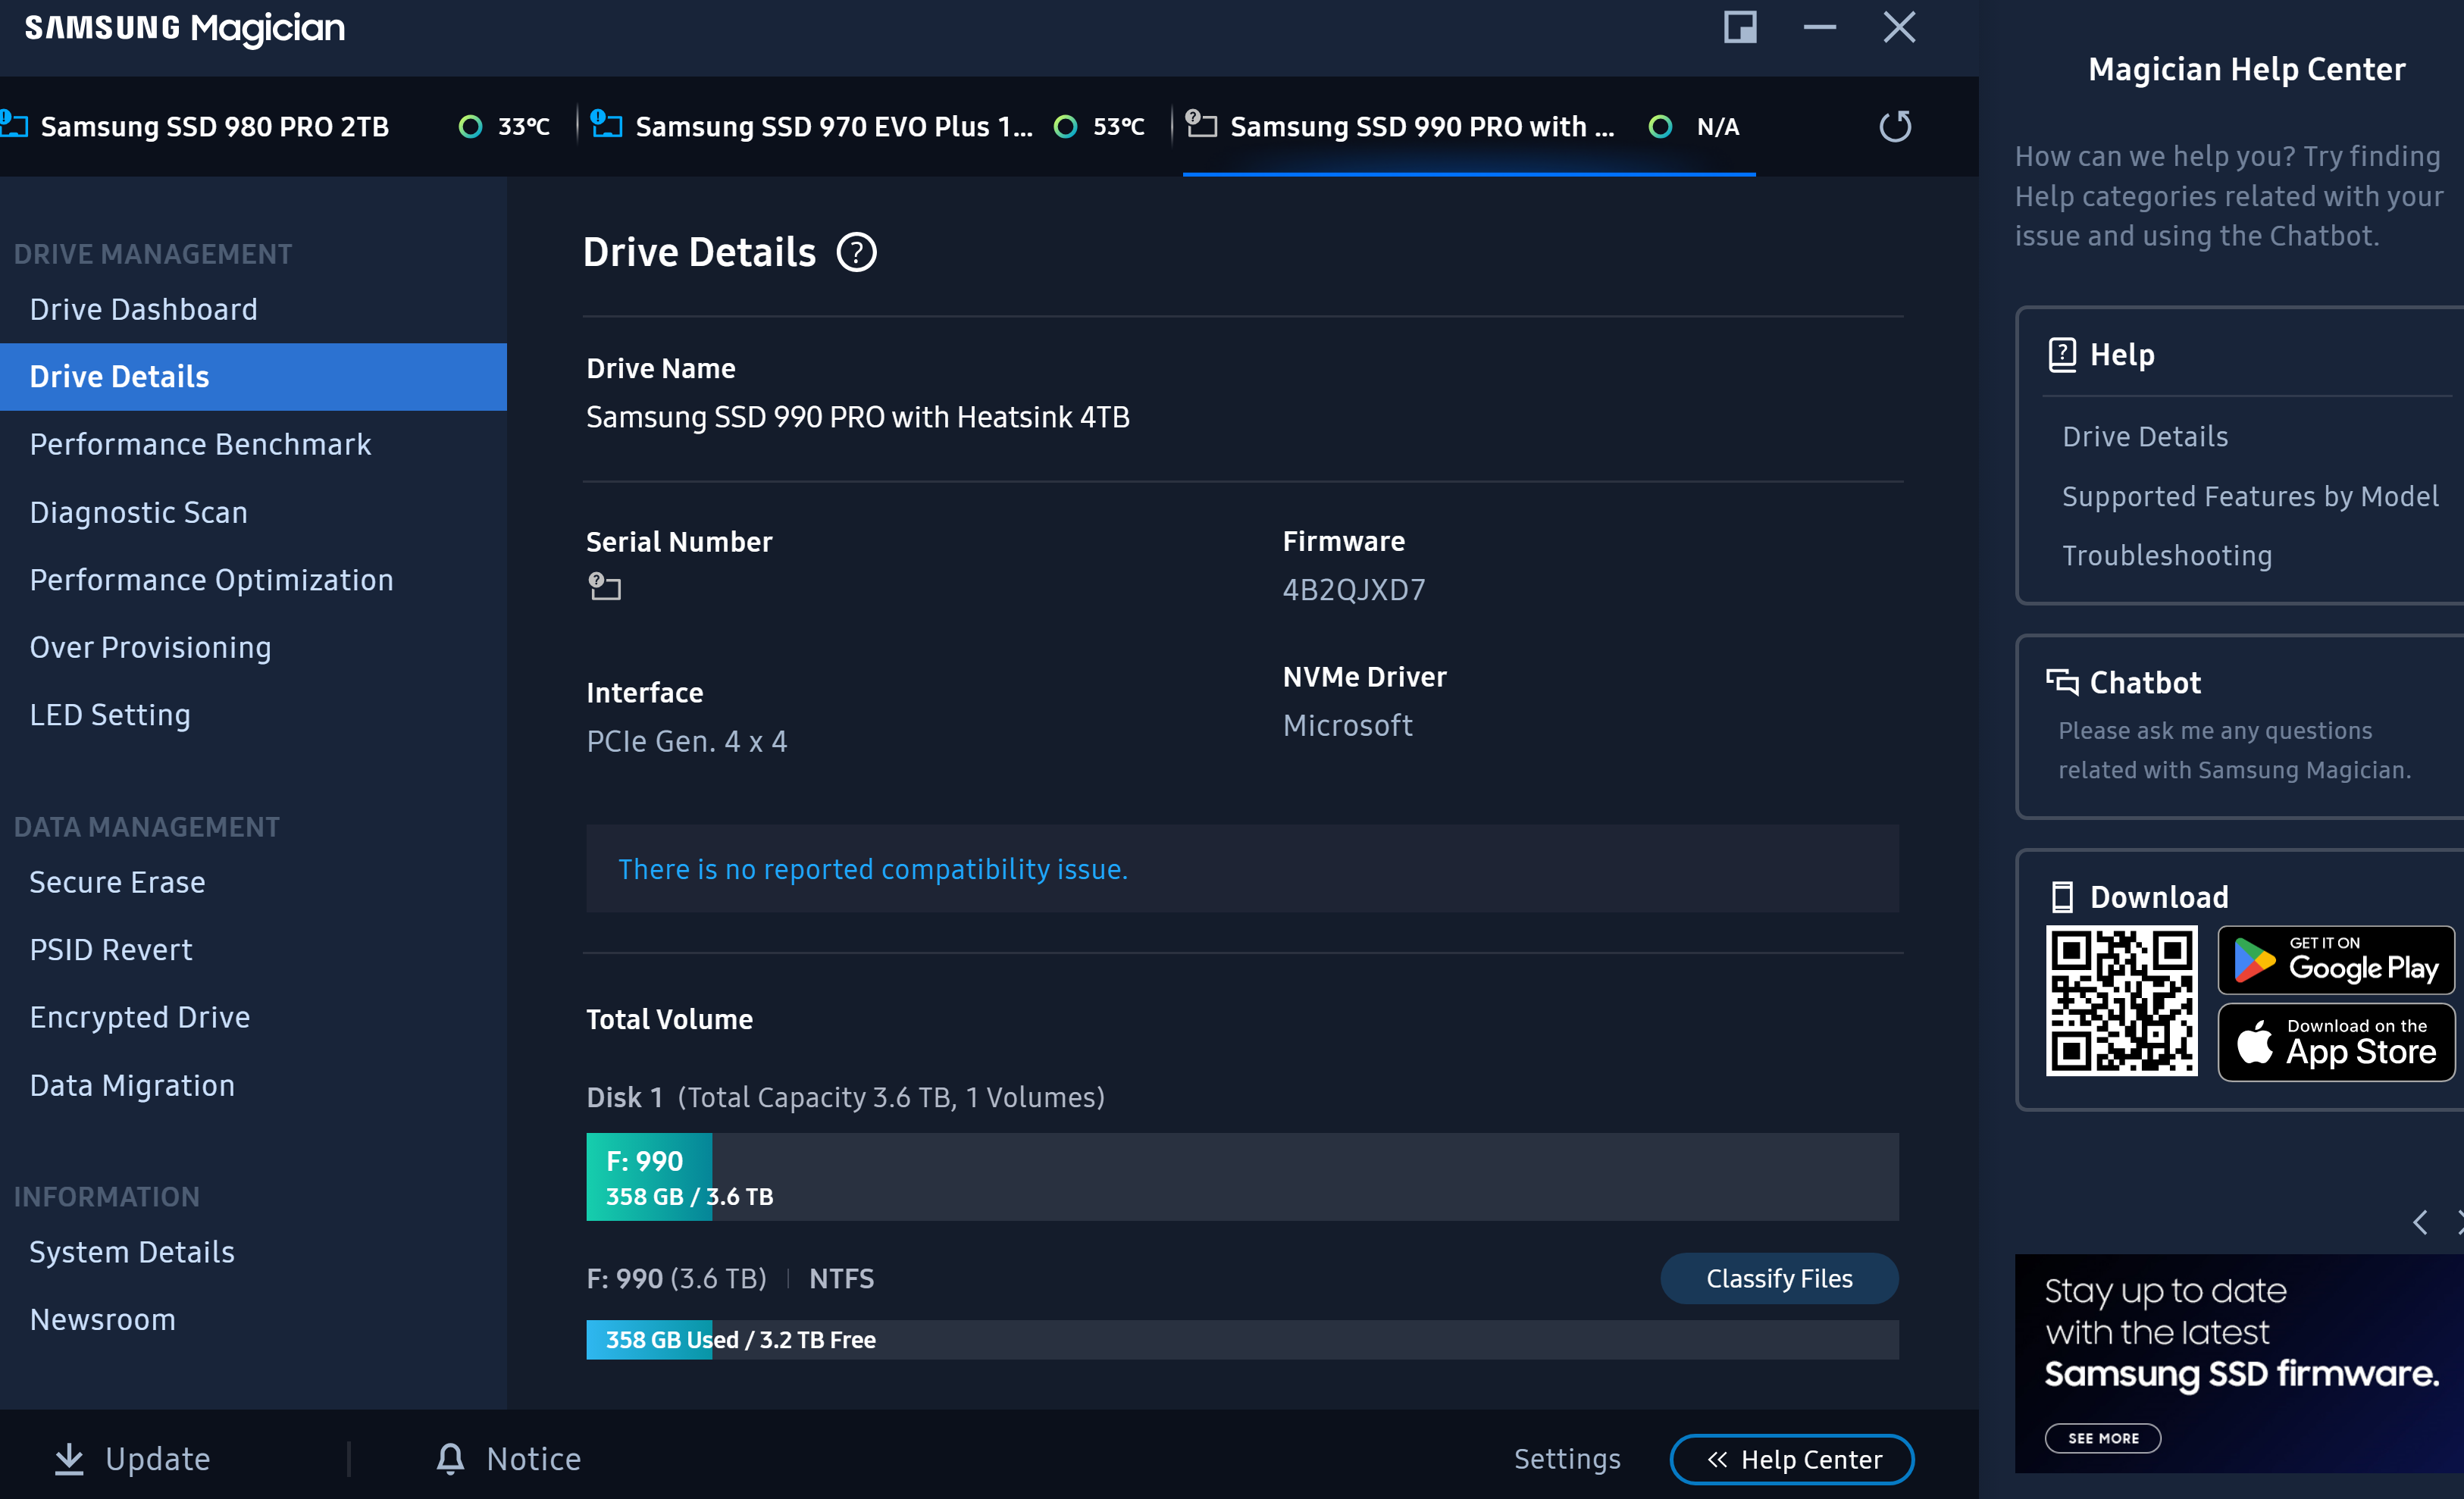This screenshot has height=1499, width=2464.
Task: Click the hidden serial number icon
Action: [604, 587]
